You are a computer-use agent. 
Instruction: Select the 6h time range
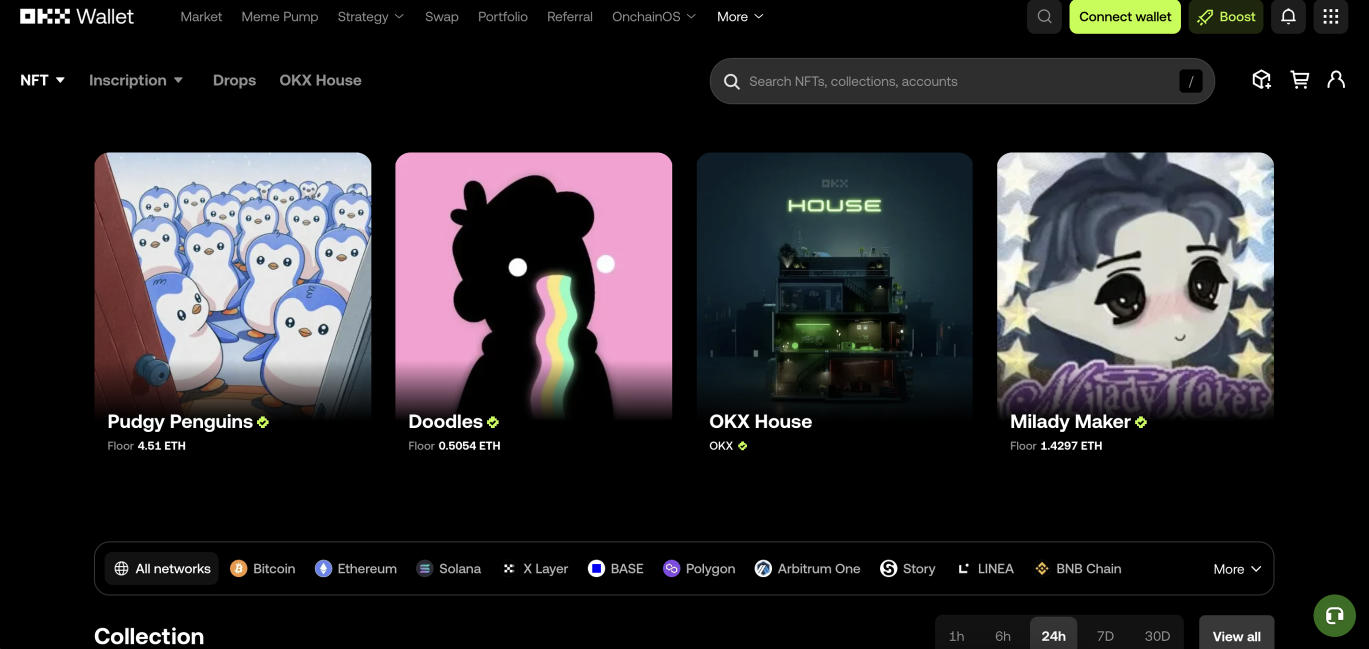(x=1003, y=636)
